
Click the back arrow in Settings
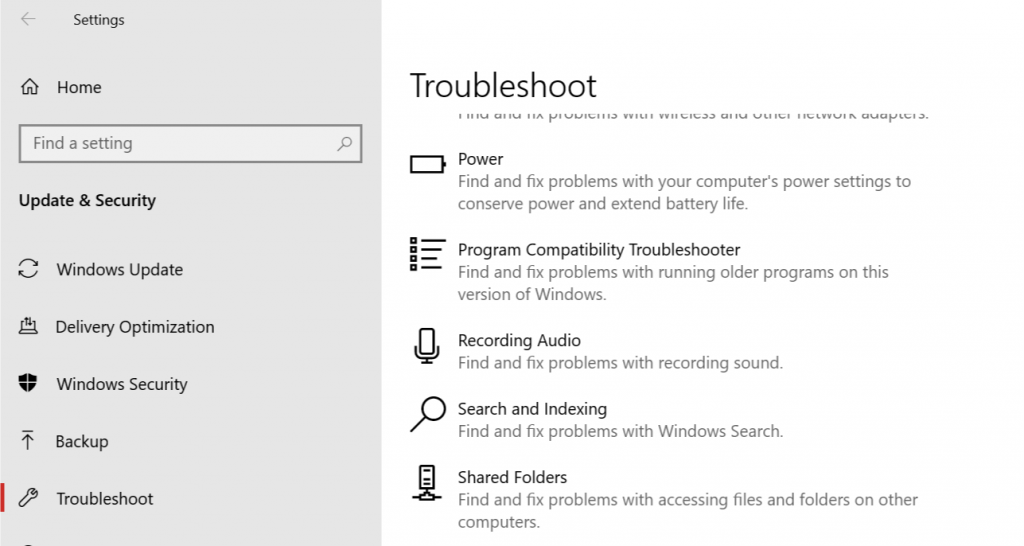(28, 19)
